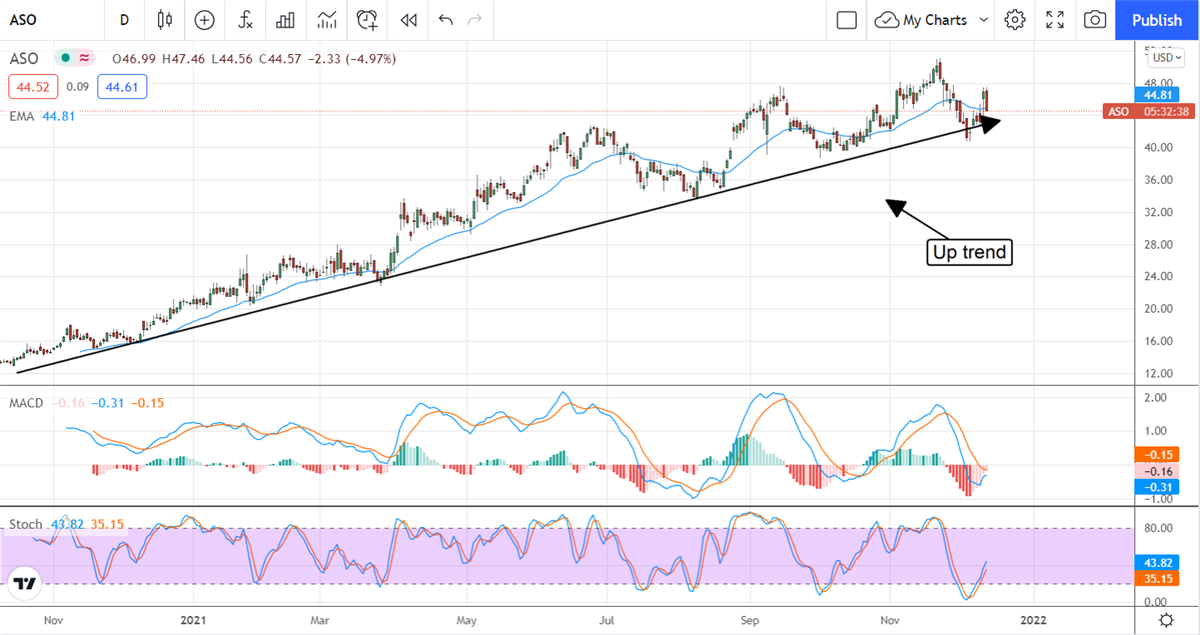The image size is (1200, 635).
Task: Open the financials bar chart icon
Action: click(286, 20)
